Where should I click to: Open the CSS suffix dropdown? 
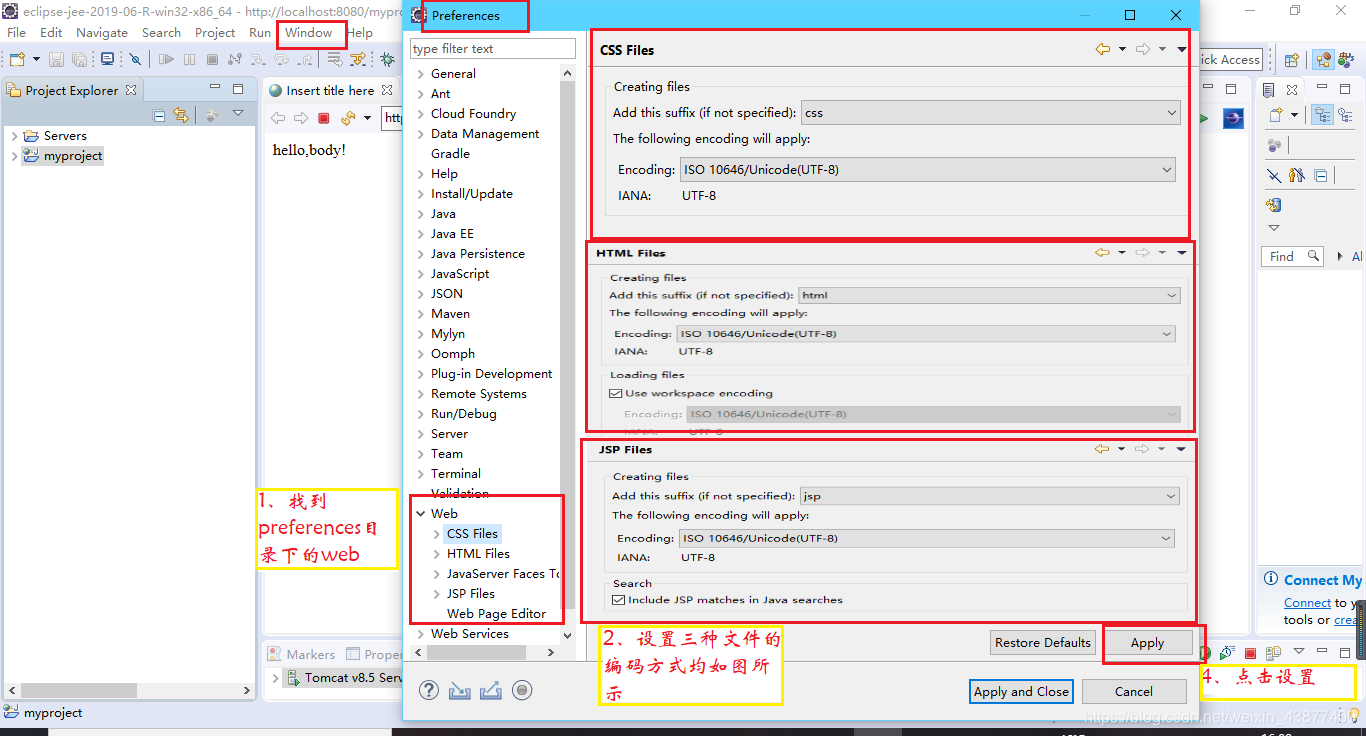click(990, 113)
